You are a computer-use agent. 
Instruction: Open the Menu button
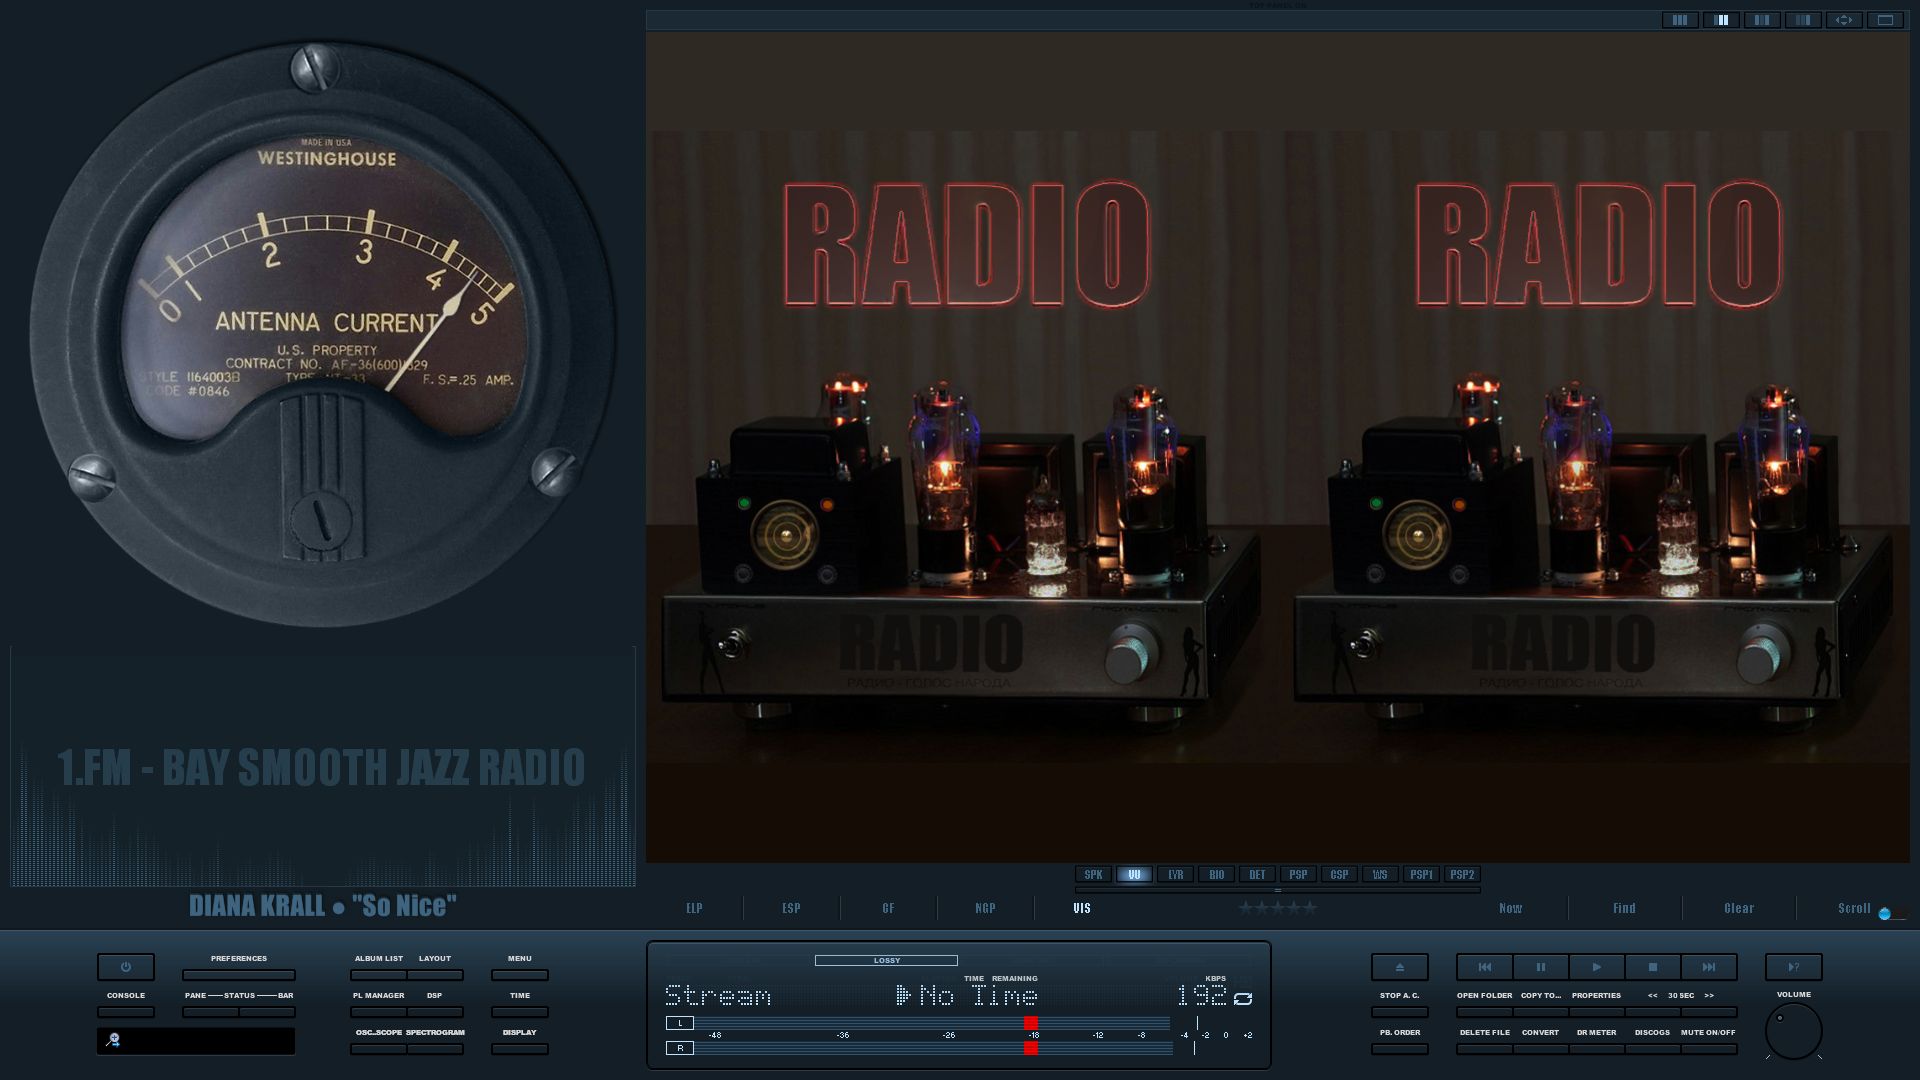[x=519, y=974]
